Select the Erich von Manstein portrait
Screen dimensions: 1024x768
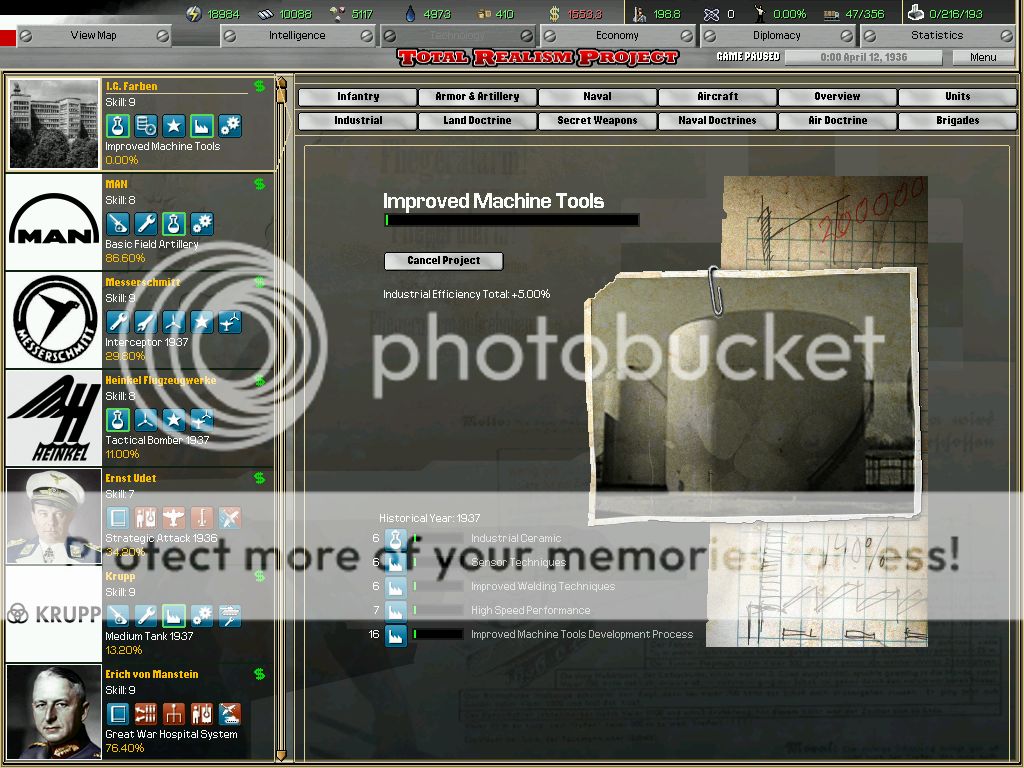[54, 712]
